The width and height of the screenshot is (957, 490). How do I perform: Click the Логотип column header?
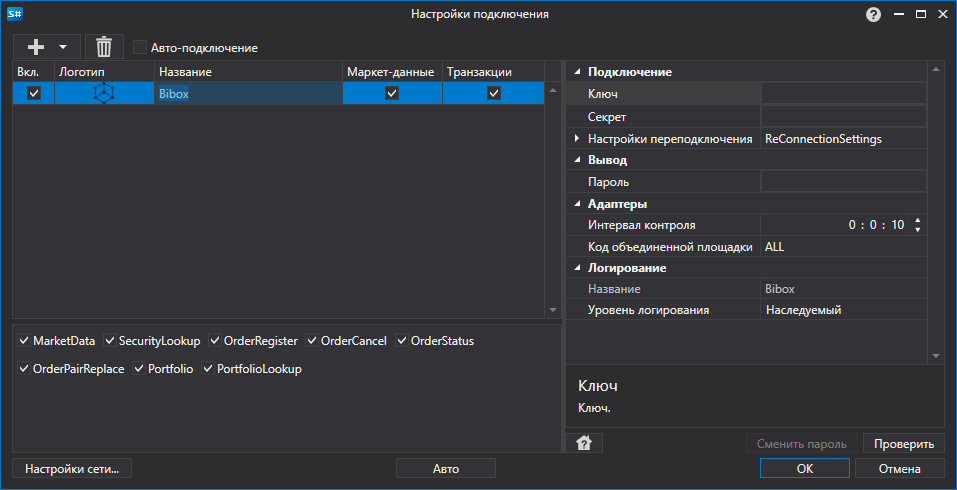tap(104, 72)
